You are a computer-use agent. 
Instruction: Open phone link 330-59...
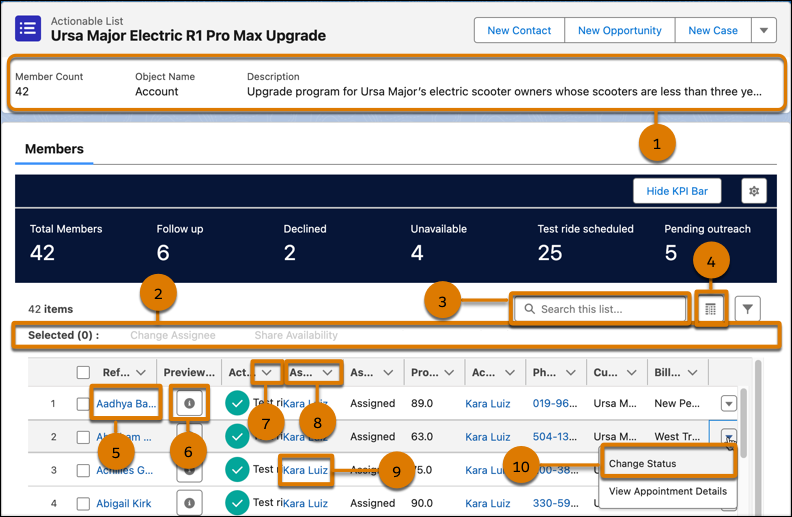[555, 503]
